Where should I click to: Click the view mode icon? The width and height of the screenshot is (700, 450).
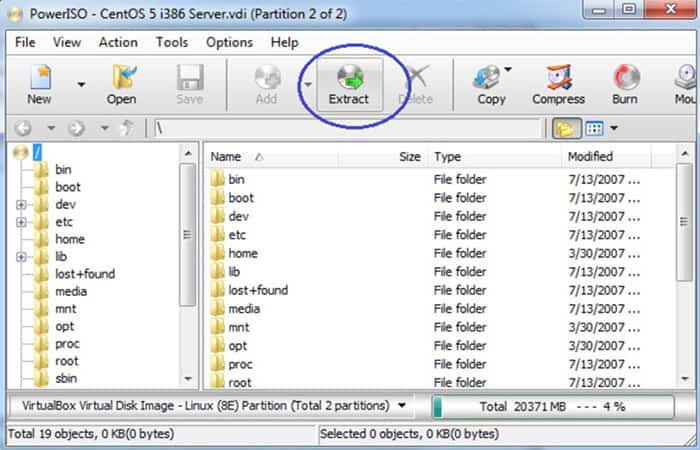(595, 129)
